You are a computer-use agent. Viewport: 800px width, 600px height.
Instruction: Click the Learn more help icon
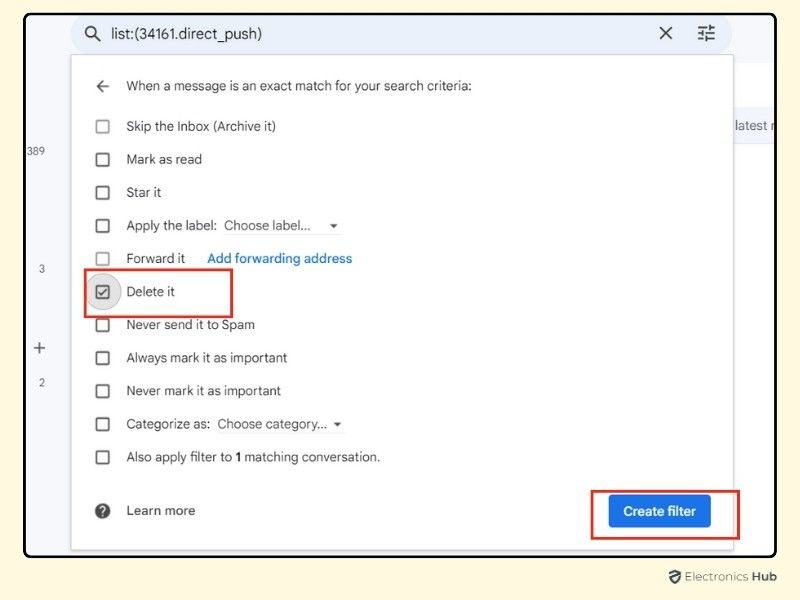click(x=103, y=511)
